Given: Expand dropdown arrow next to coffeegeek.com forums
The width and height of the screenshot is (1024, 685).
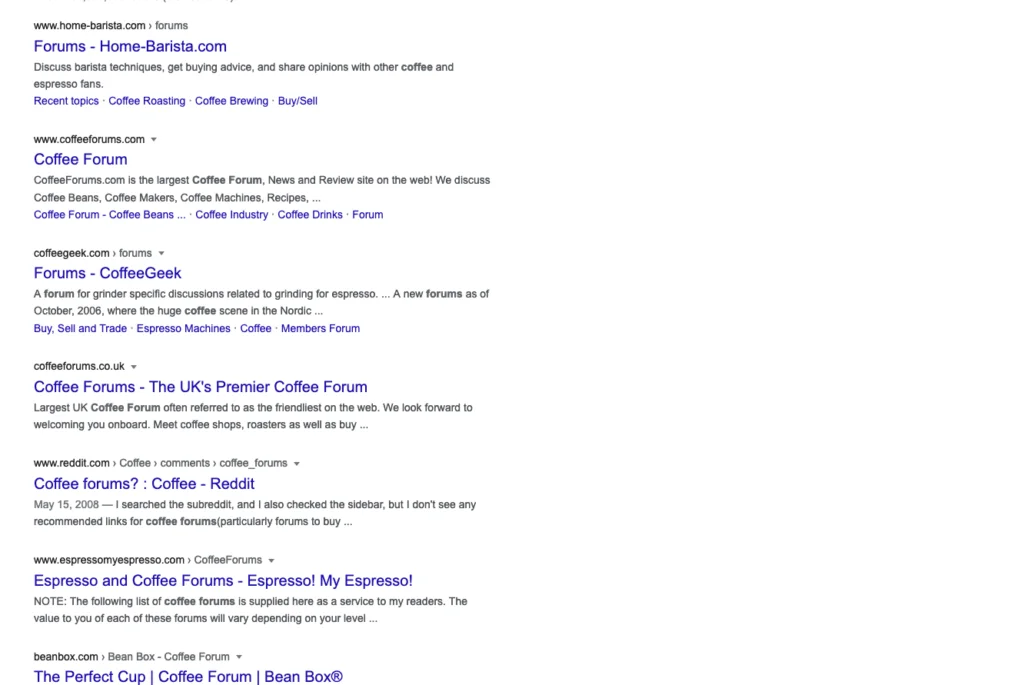Looking at the screenshot, I should [161, 253].
